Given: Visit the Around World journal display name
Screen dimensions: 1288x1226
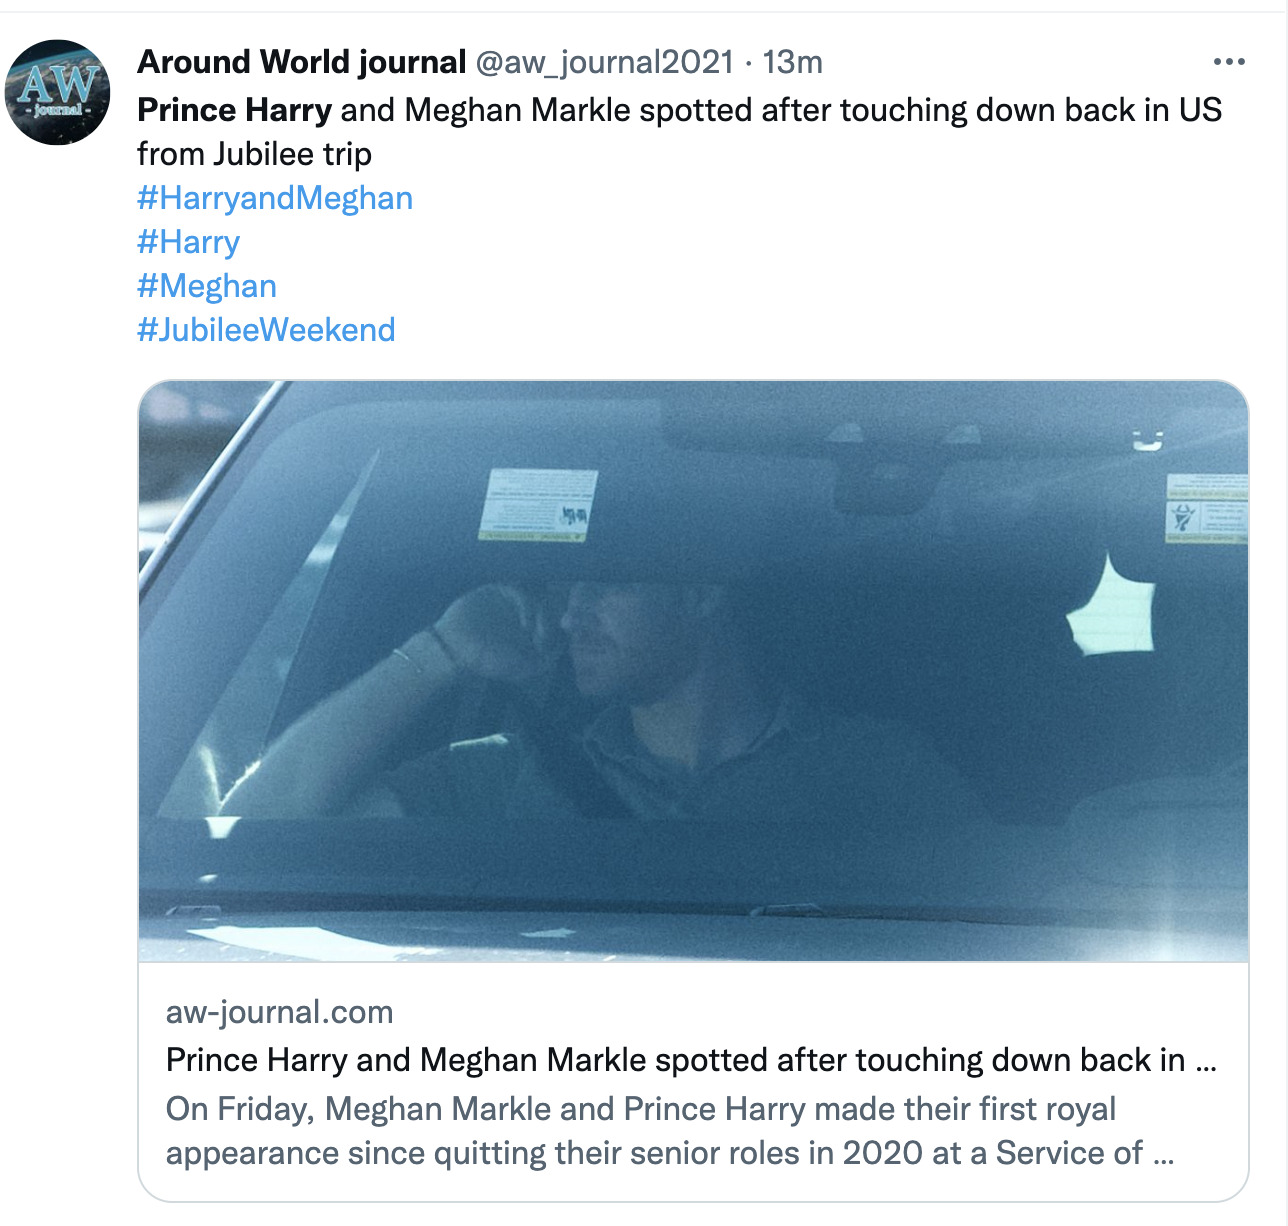Looking at the screenshot, I should coord(302,62).
